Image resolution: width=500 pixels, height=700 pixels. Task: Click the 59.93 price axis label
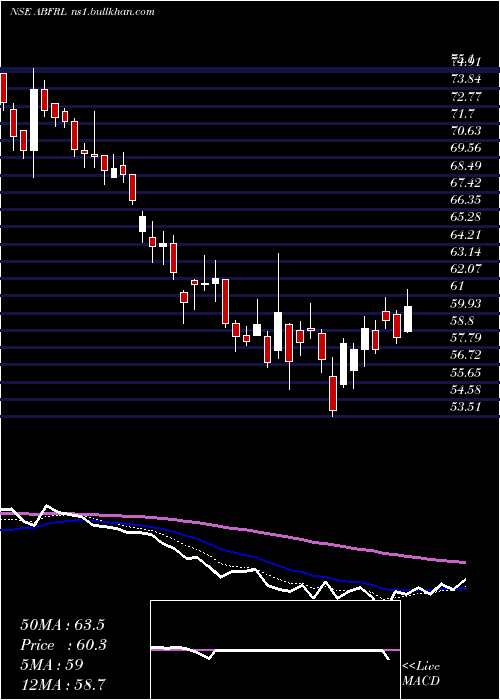[x=466, y=304]
